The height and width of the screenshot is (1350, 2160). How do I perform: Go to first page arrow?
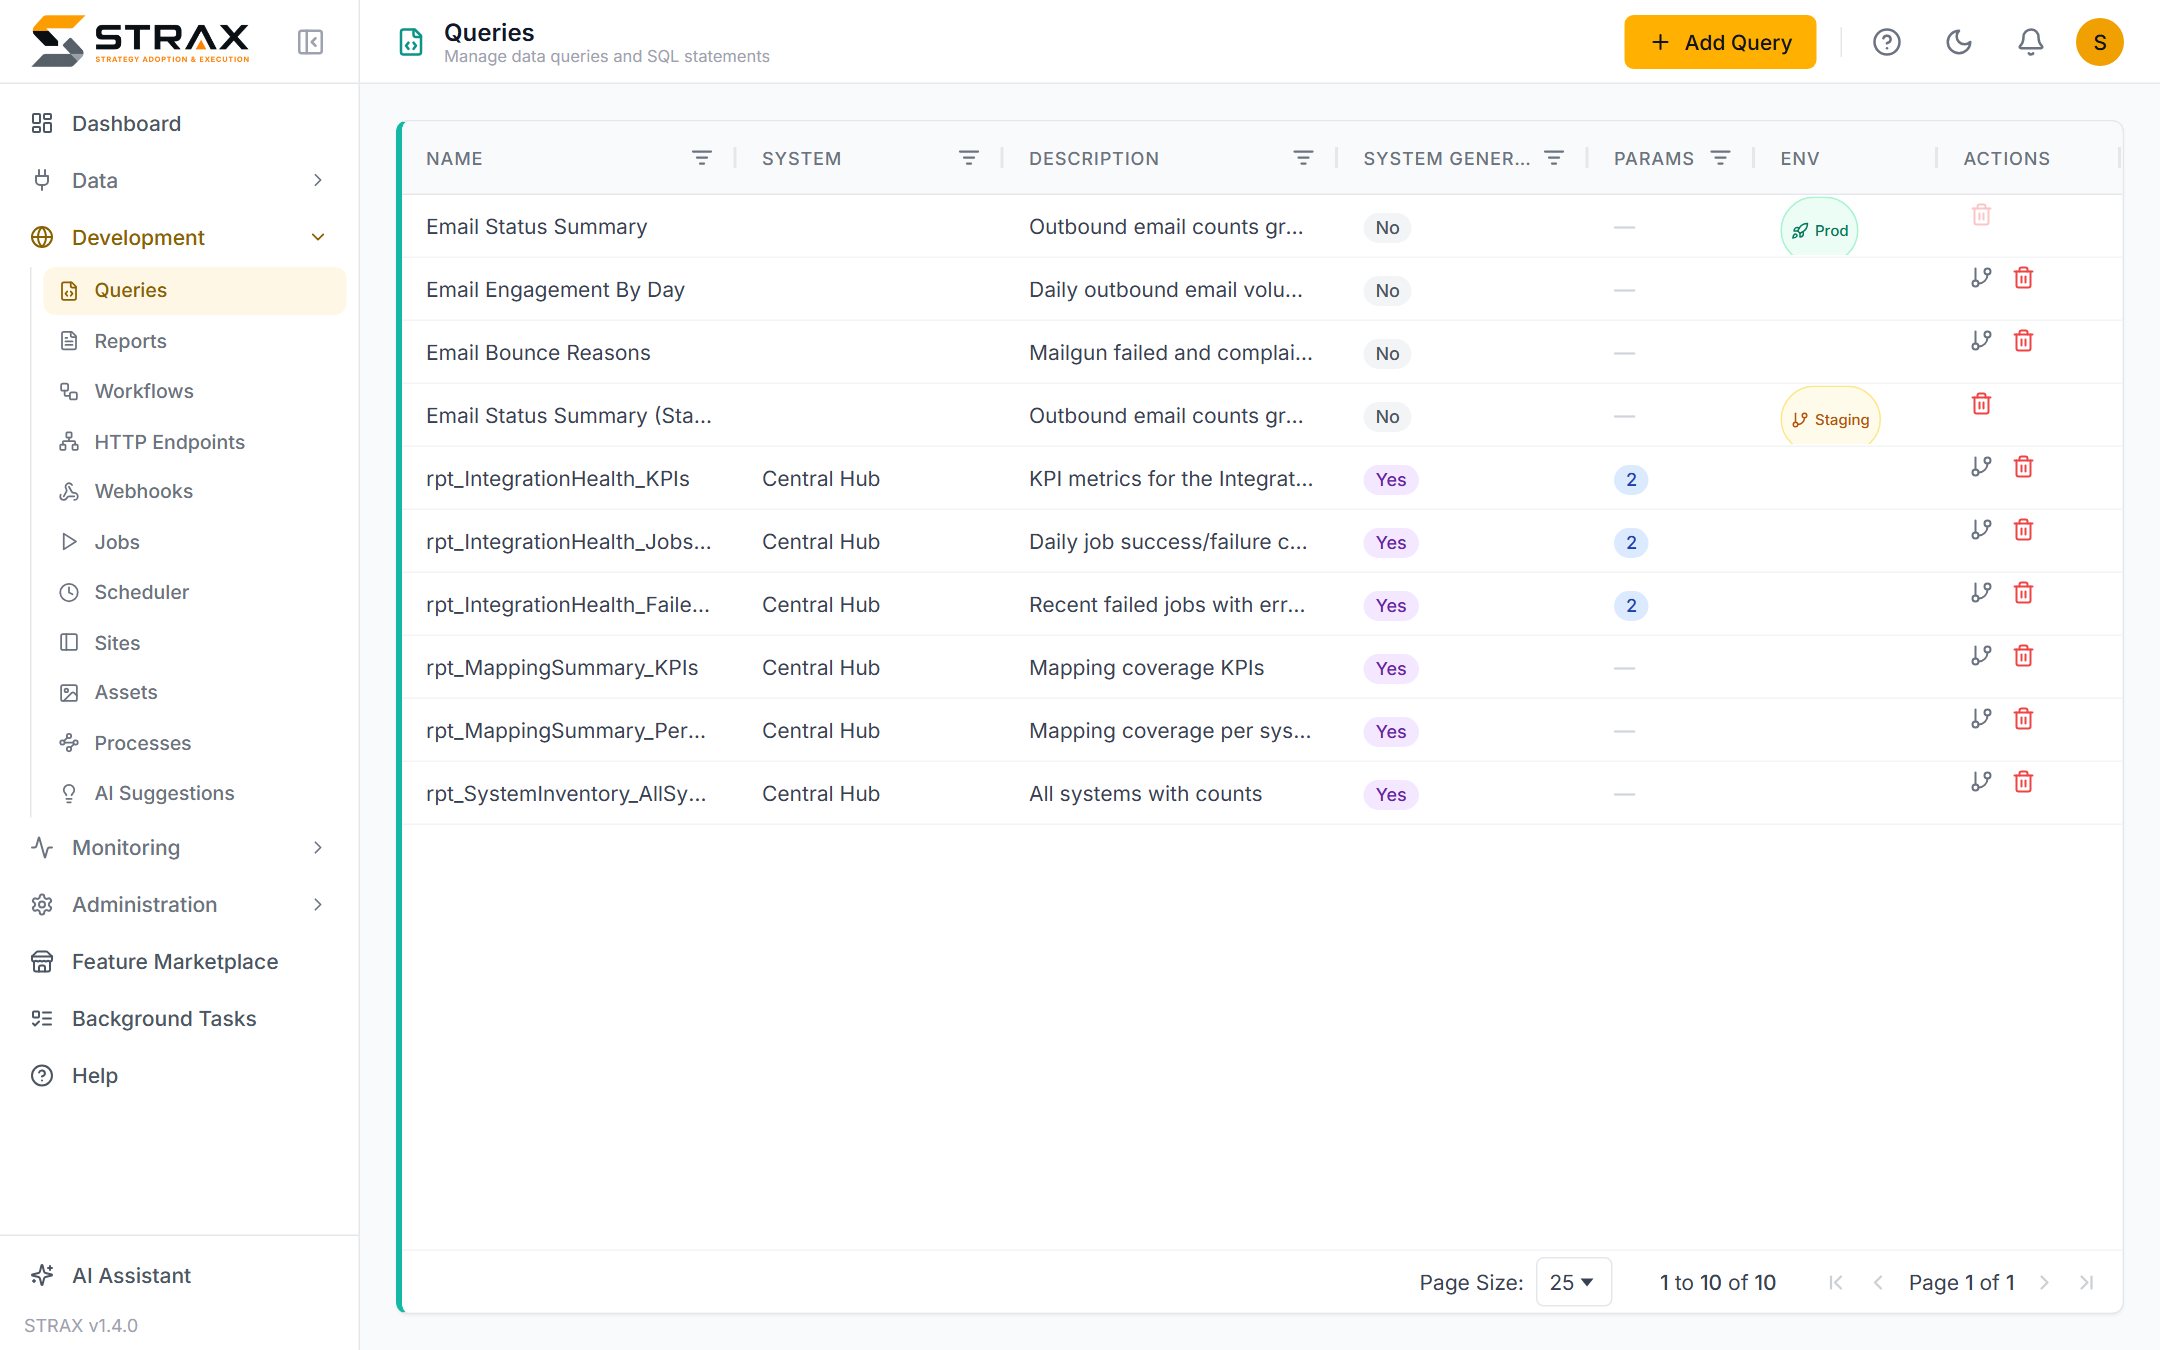pyautogui.click(x=1835, y=1282)
